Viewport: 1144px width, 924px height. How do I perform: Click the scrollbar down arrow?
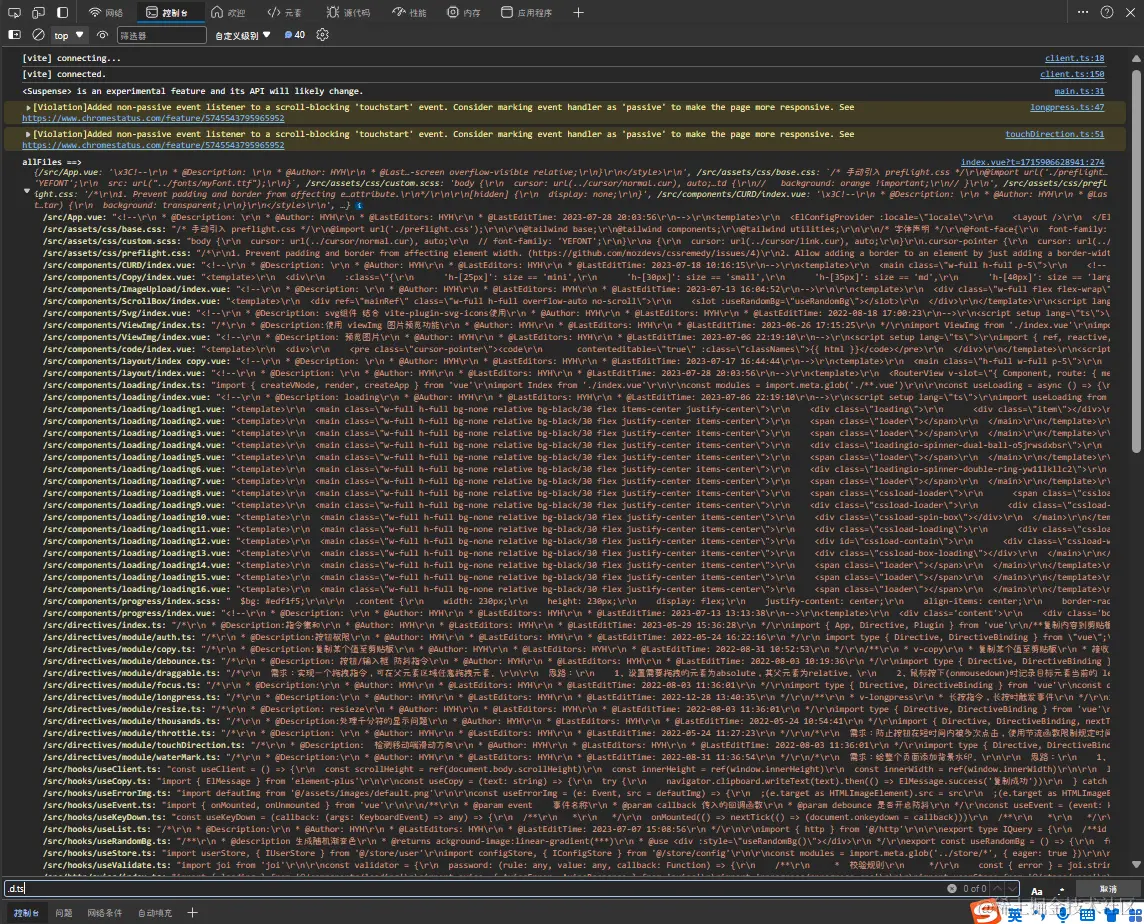pyautogui.click(x=1136, y=865)
